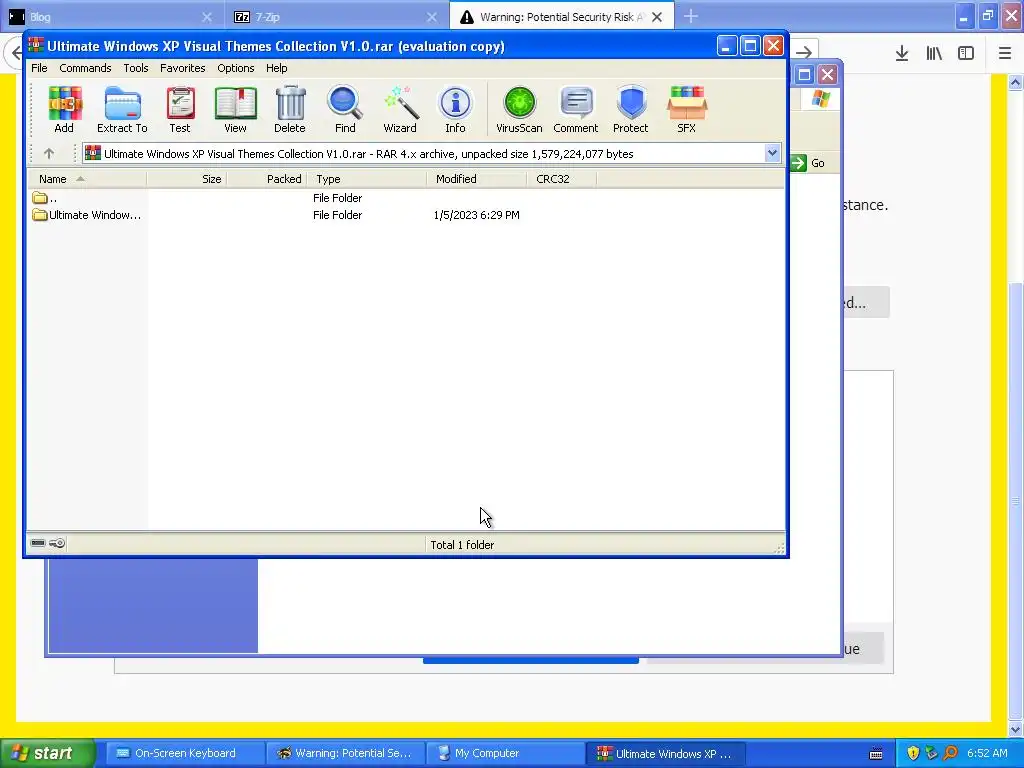This screenshot has height=768, width=1024.
Task: Launch the Wizard wand tool
Action: tap(400, 110)
